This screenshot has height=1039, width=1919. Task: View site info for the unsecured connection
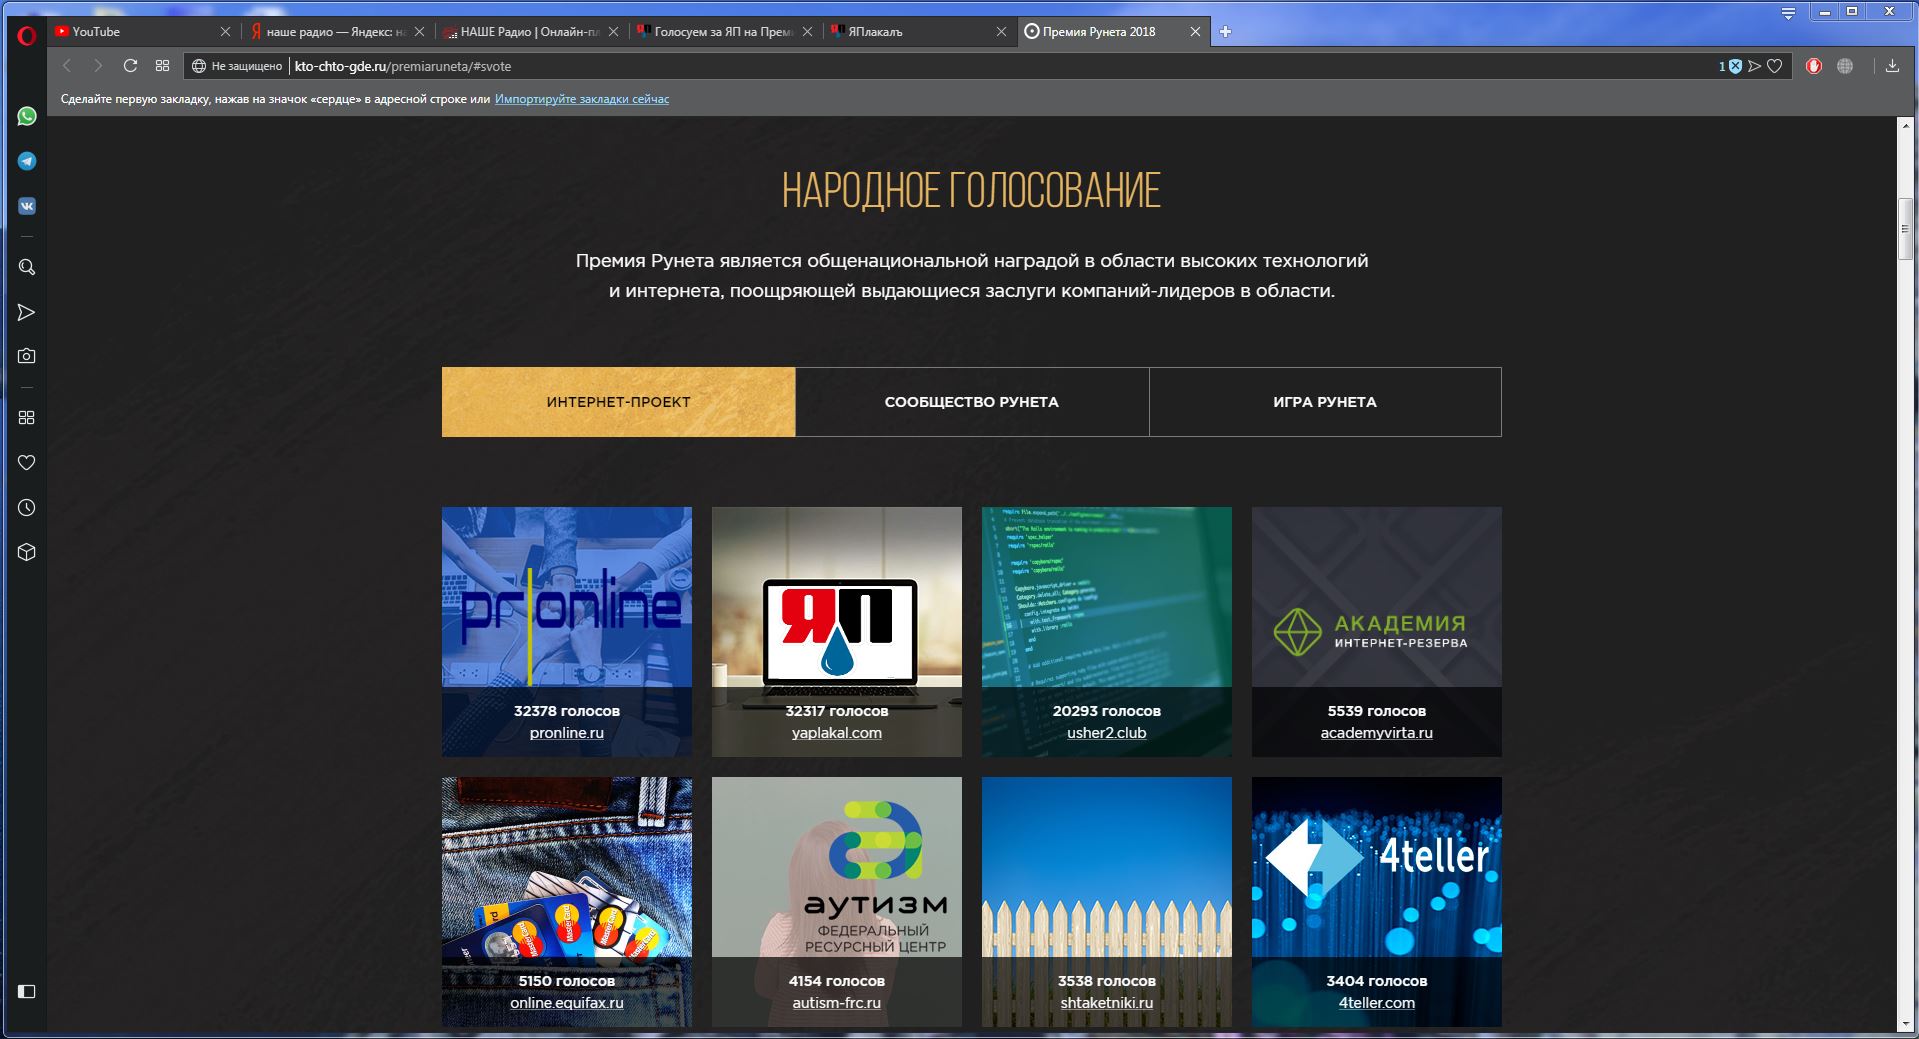(x=237, y=66)
